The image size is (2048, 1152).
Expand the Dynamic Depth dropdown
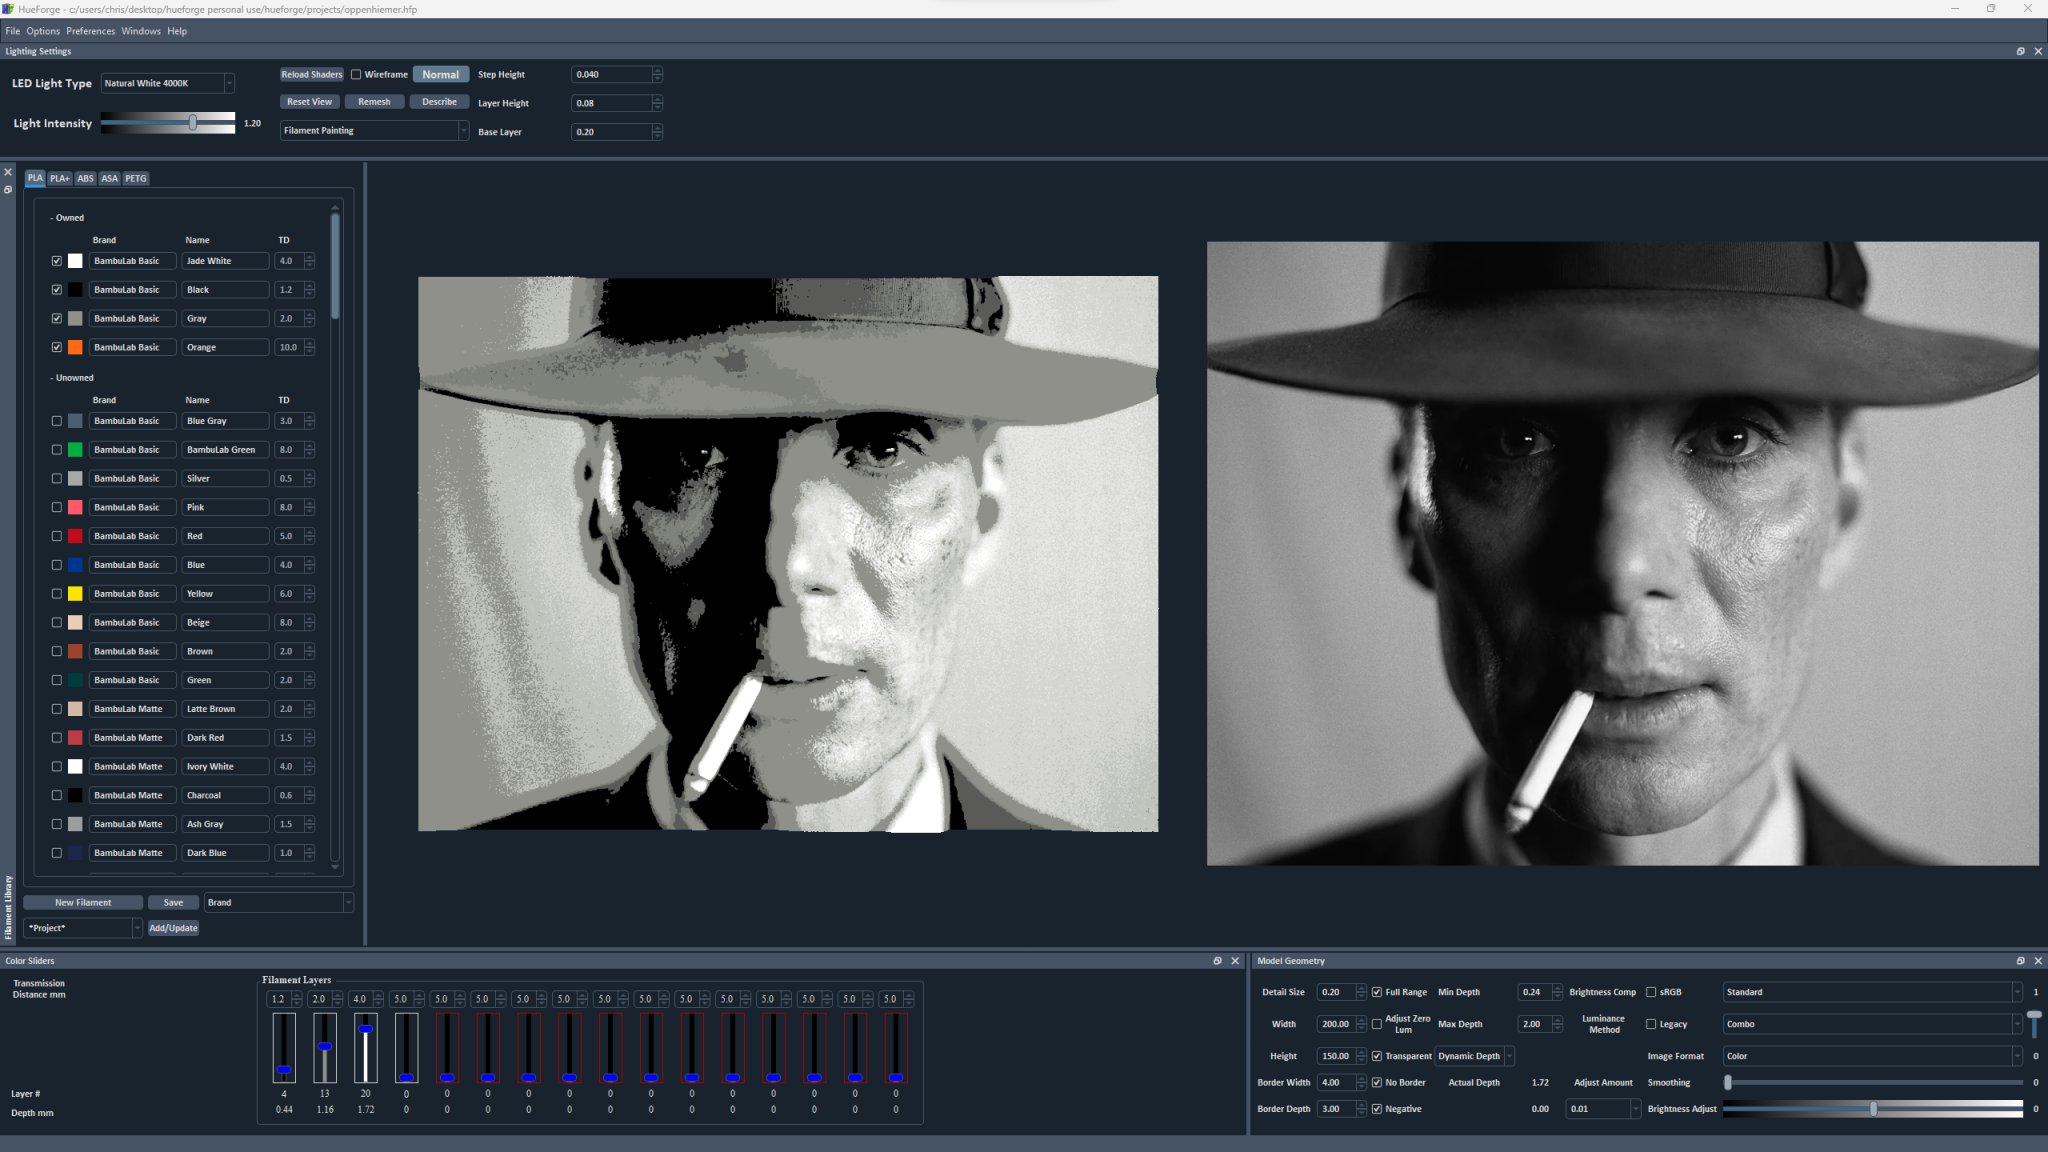click(x=1475, y=1056)
